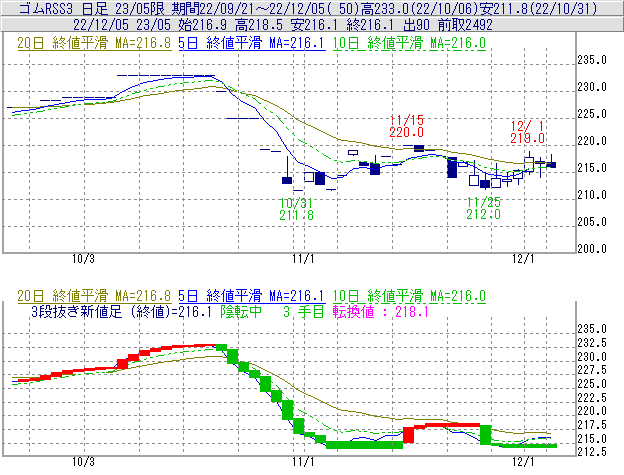Click upper chart 210.0 axis label
This screenshot has width=624, height=475.
(592, 195)
